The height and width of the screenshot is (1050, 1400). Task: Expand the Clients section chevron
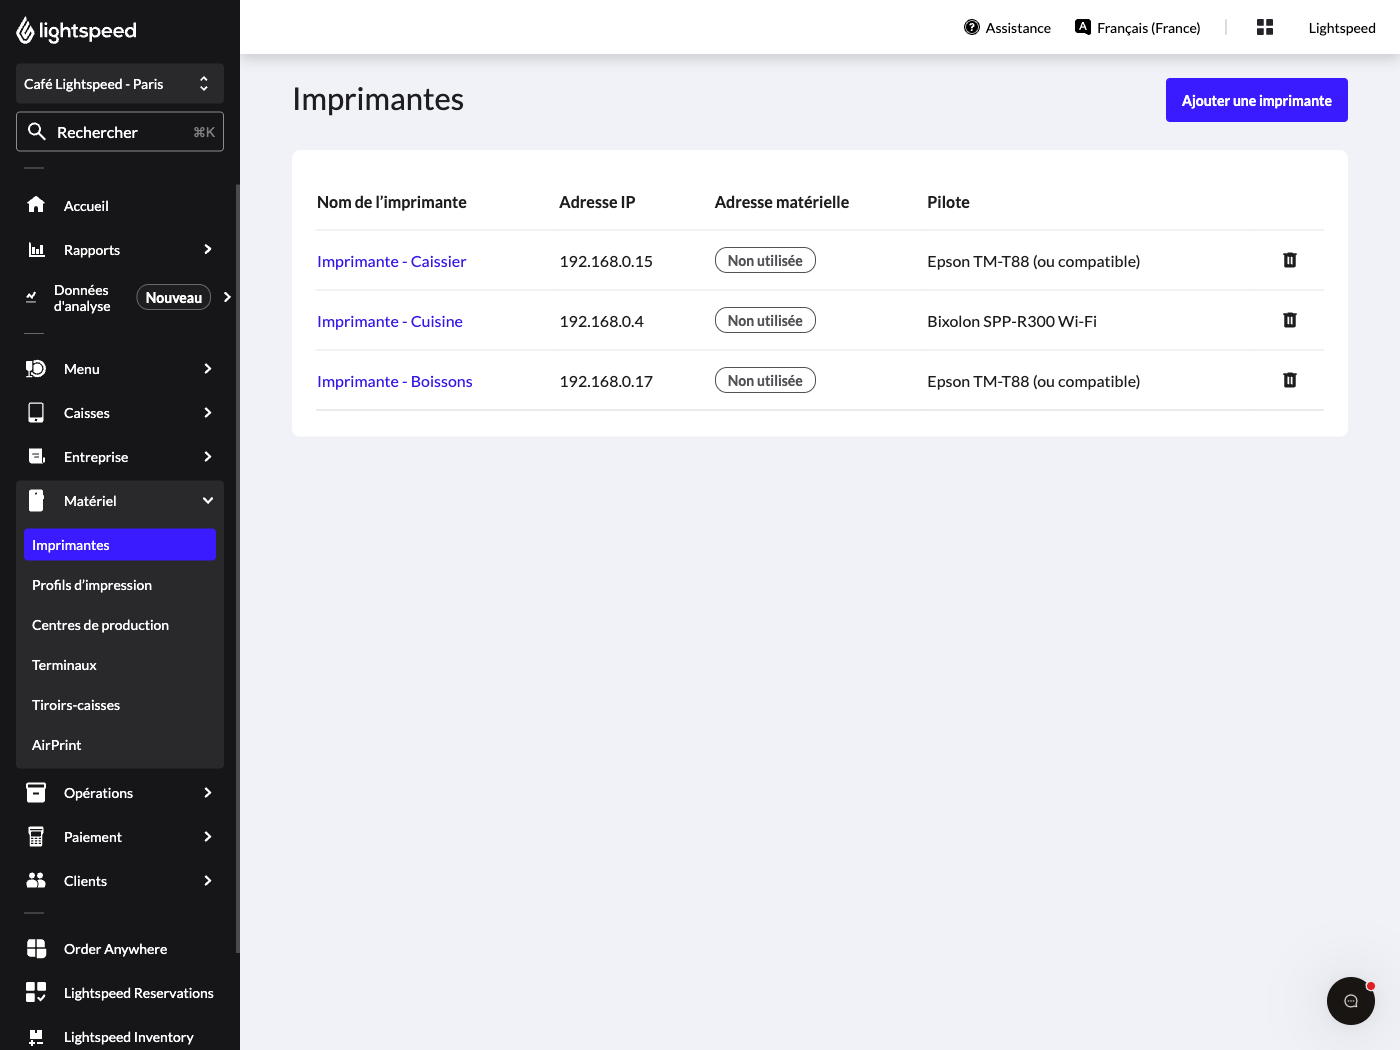pos(208,881)
